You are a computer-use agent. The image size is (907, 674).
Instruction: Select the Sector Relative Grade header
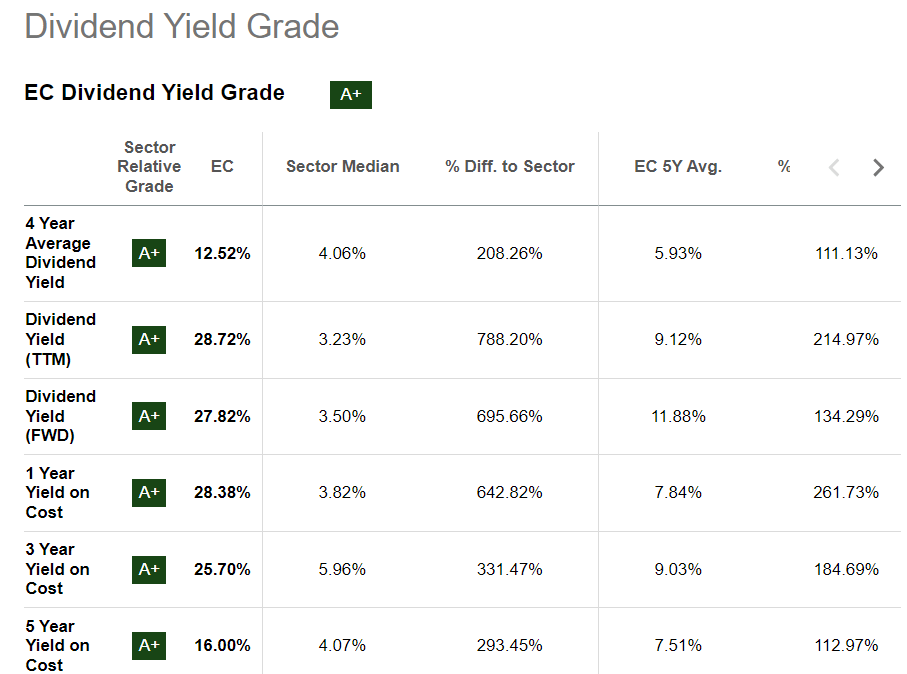pyautogui.click(x=149, y=166)
